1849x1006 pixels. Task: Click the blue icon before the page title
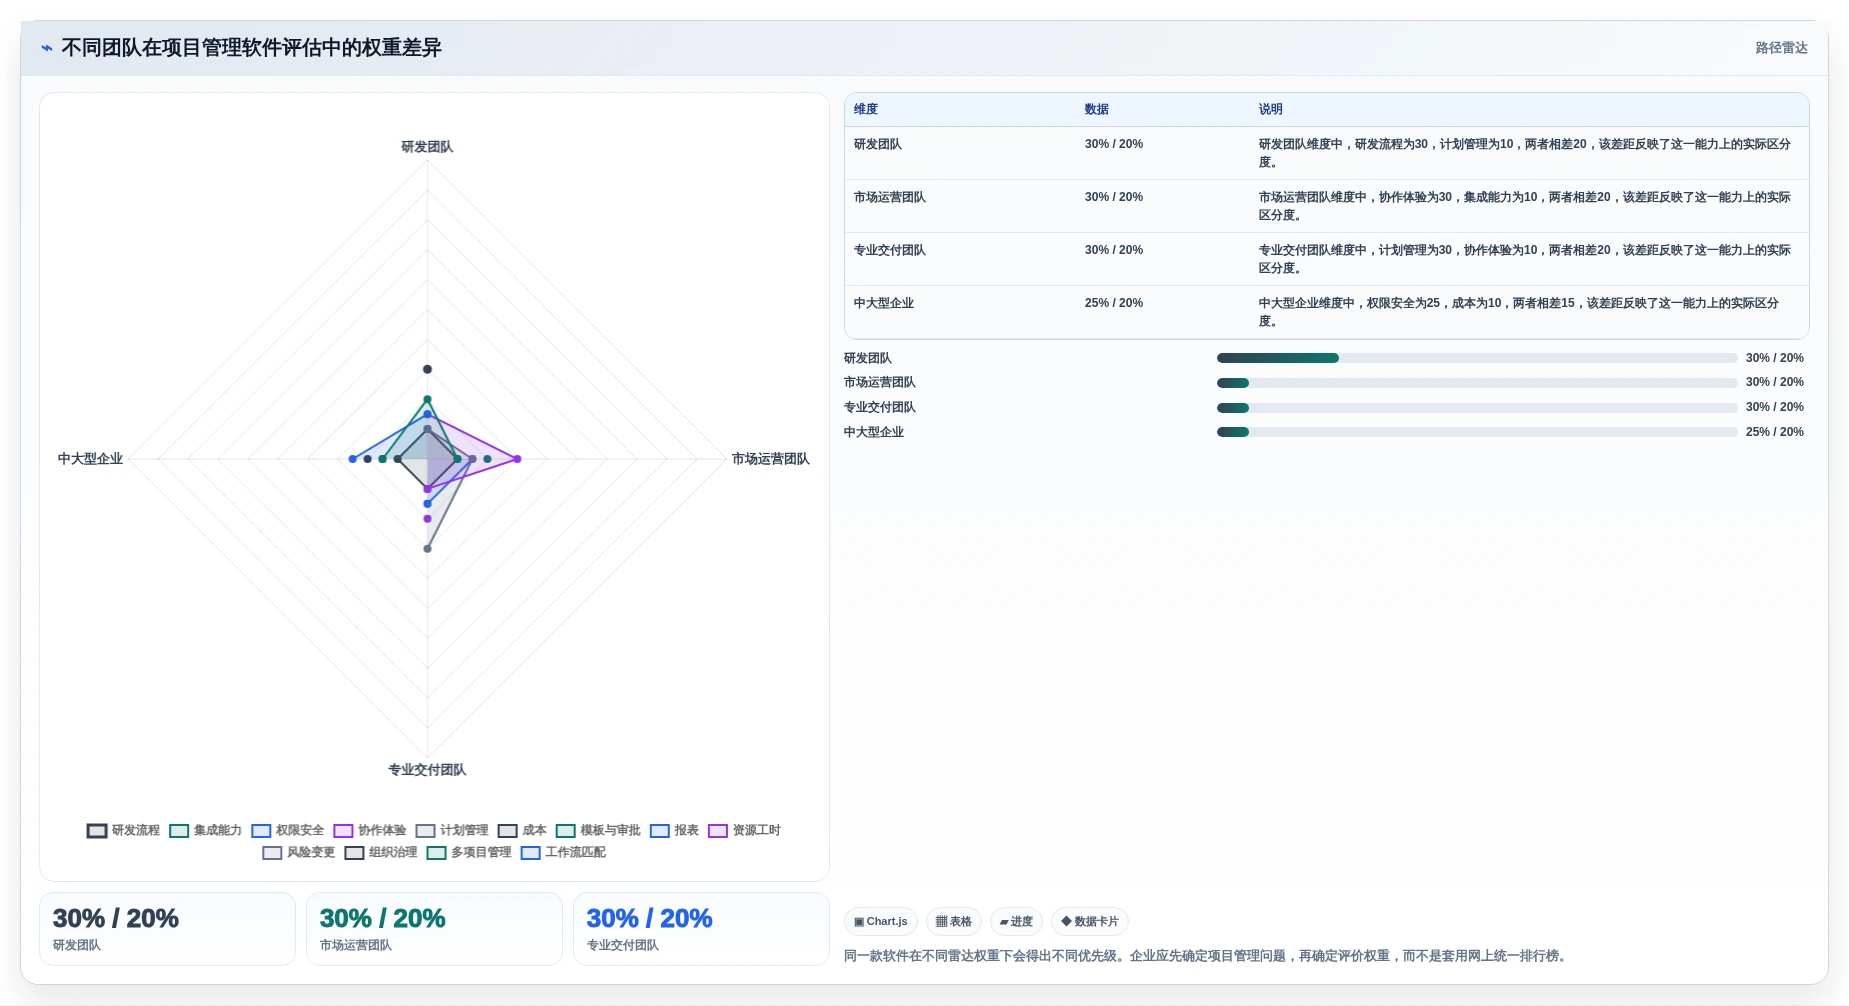(x=47, y=48)
